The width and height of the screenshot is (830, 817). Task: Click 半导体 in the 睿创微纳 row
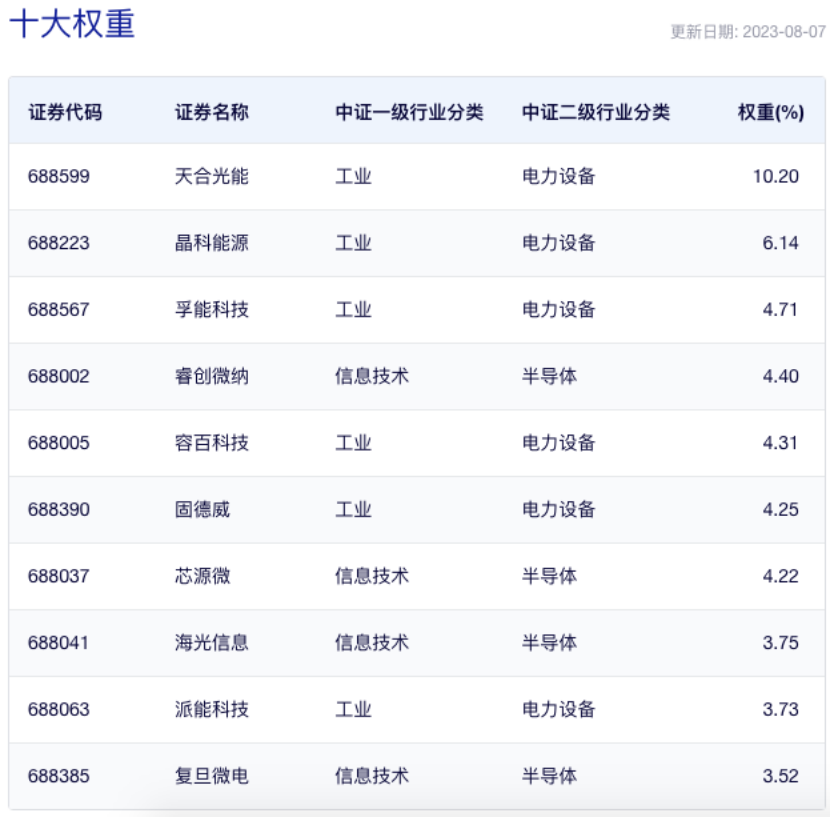pyautogui.click(x=549, y=376)
